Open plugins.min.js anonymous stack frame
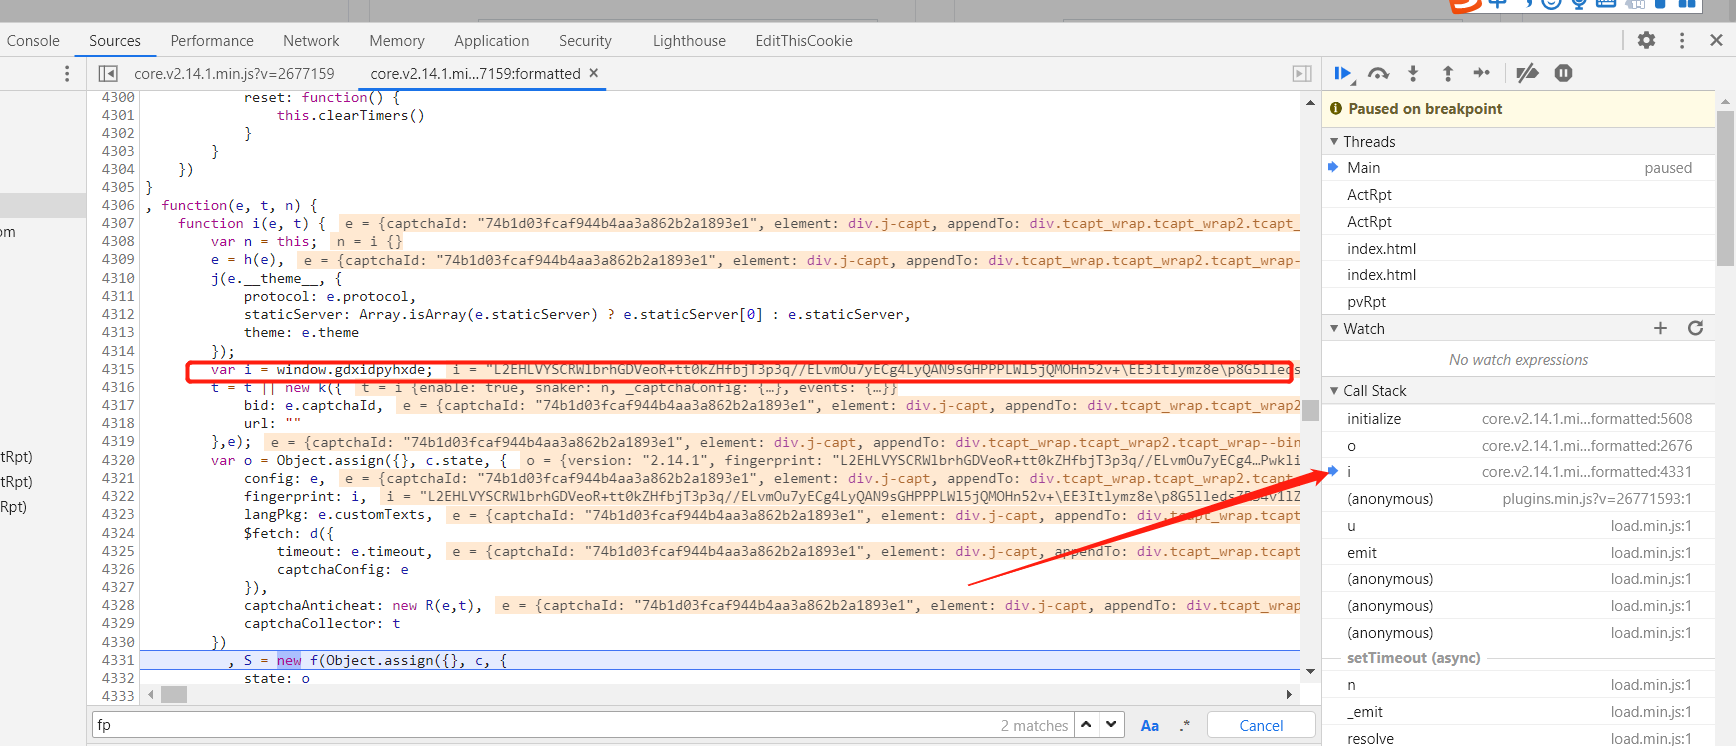This screenshot has height=746, width=1736. (x=1519, y=499)
